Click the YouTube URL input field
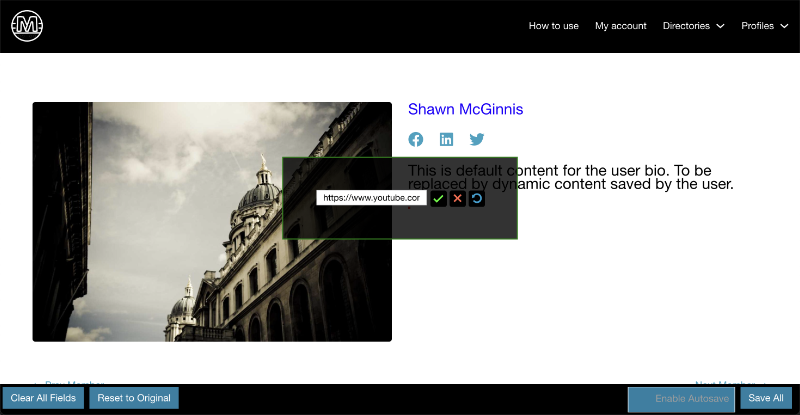This screenshot has width=800, height=415. pyautogui.click(x=371, y=199)
